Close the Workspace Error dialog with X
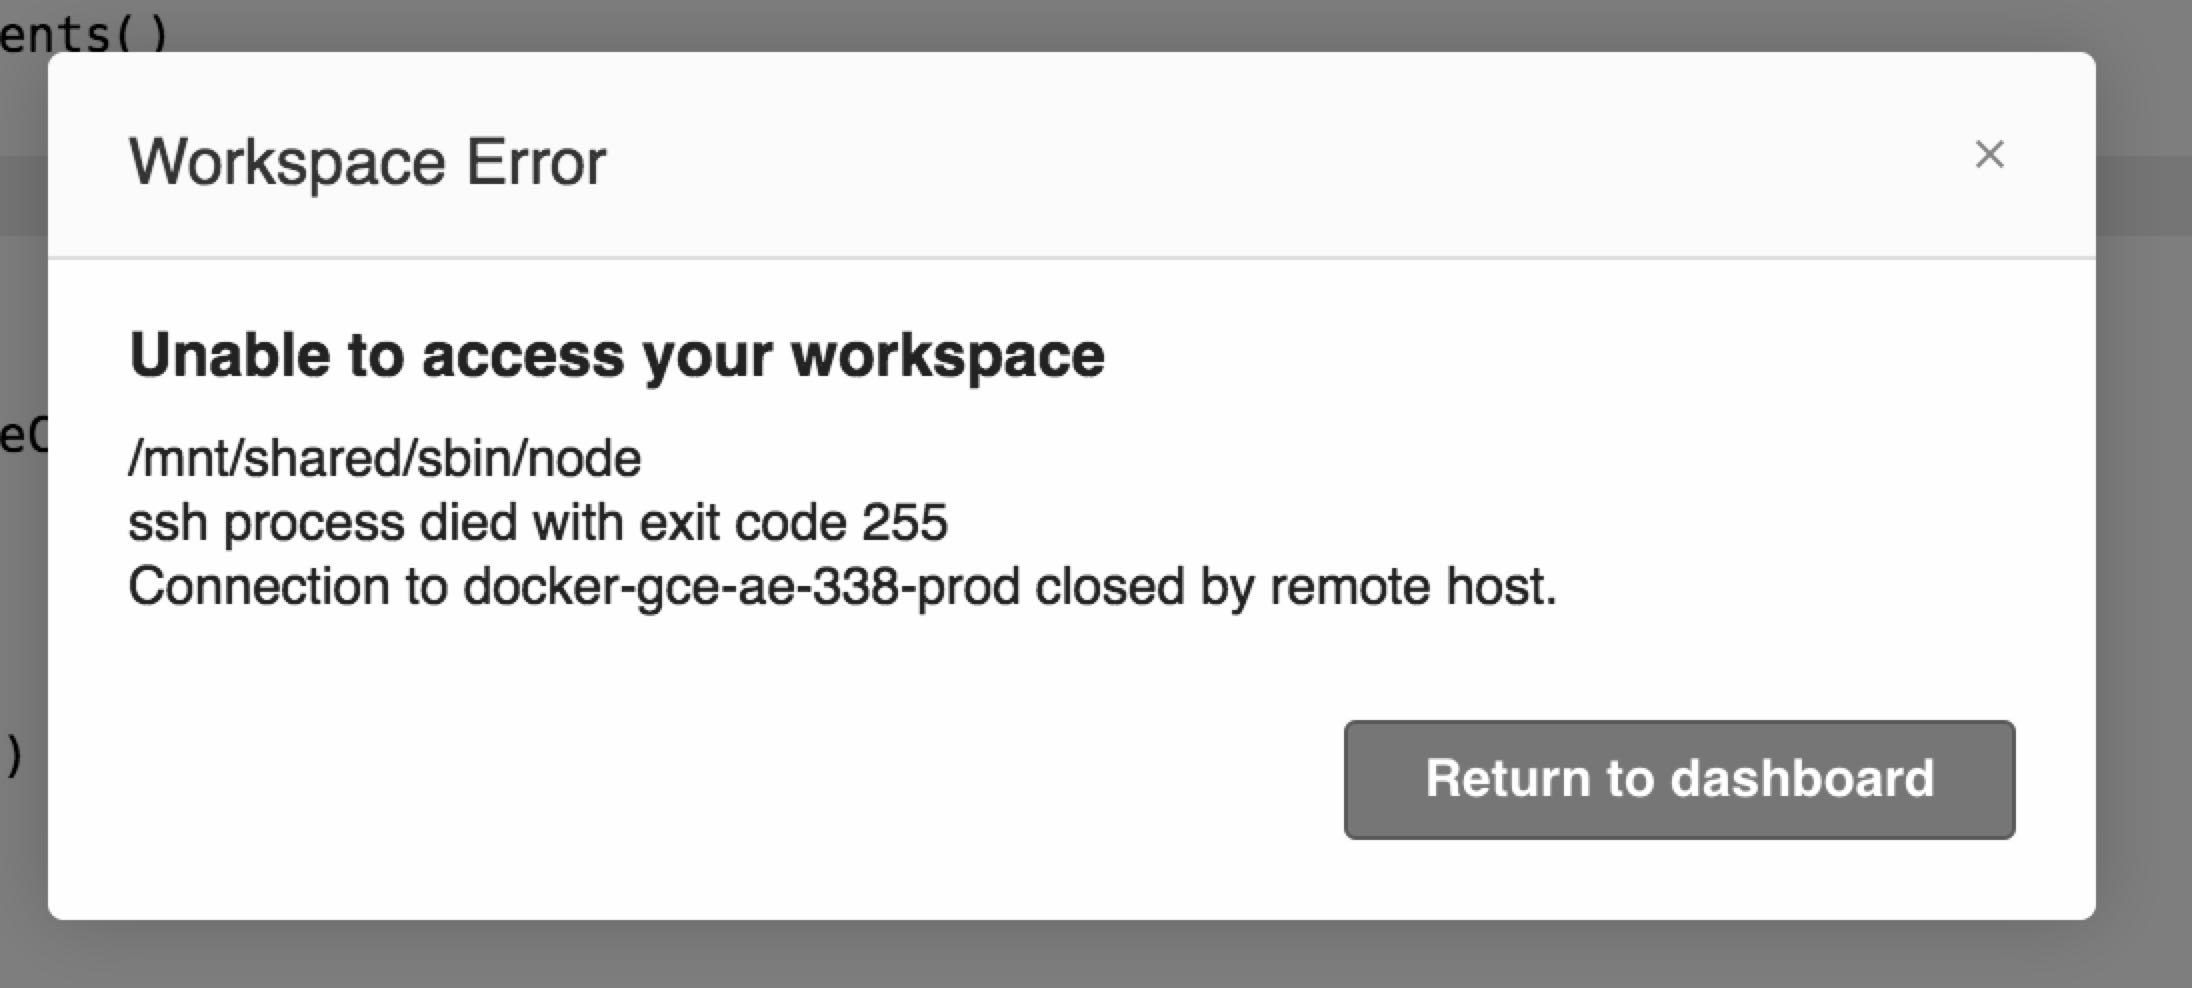Viewport: 2192px width, 988px height. click(x=1989, y=155)
